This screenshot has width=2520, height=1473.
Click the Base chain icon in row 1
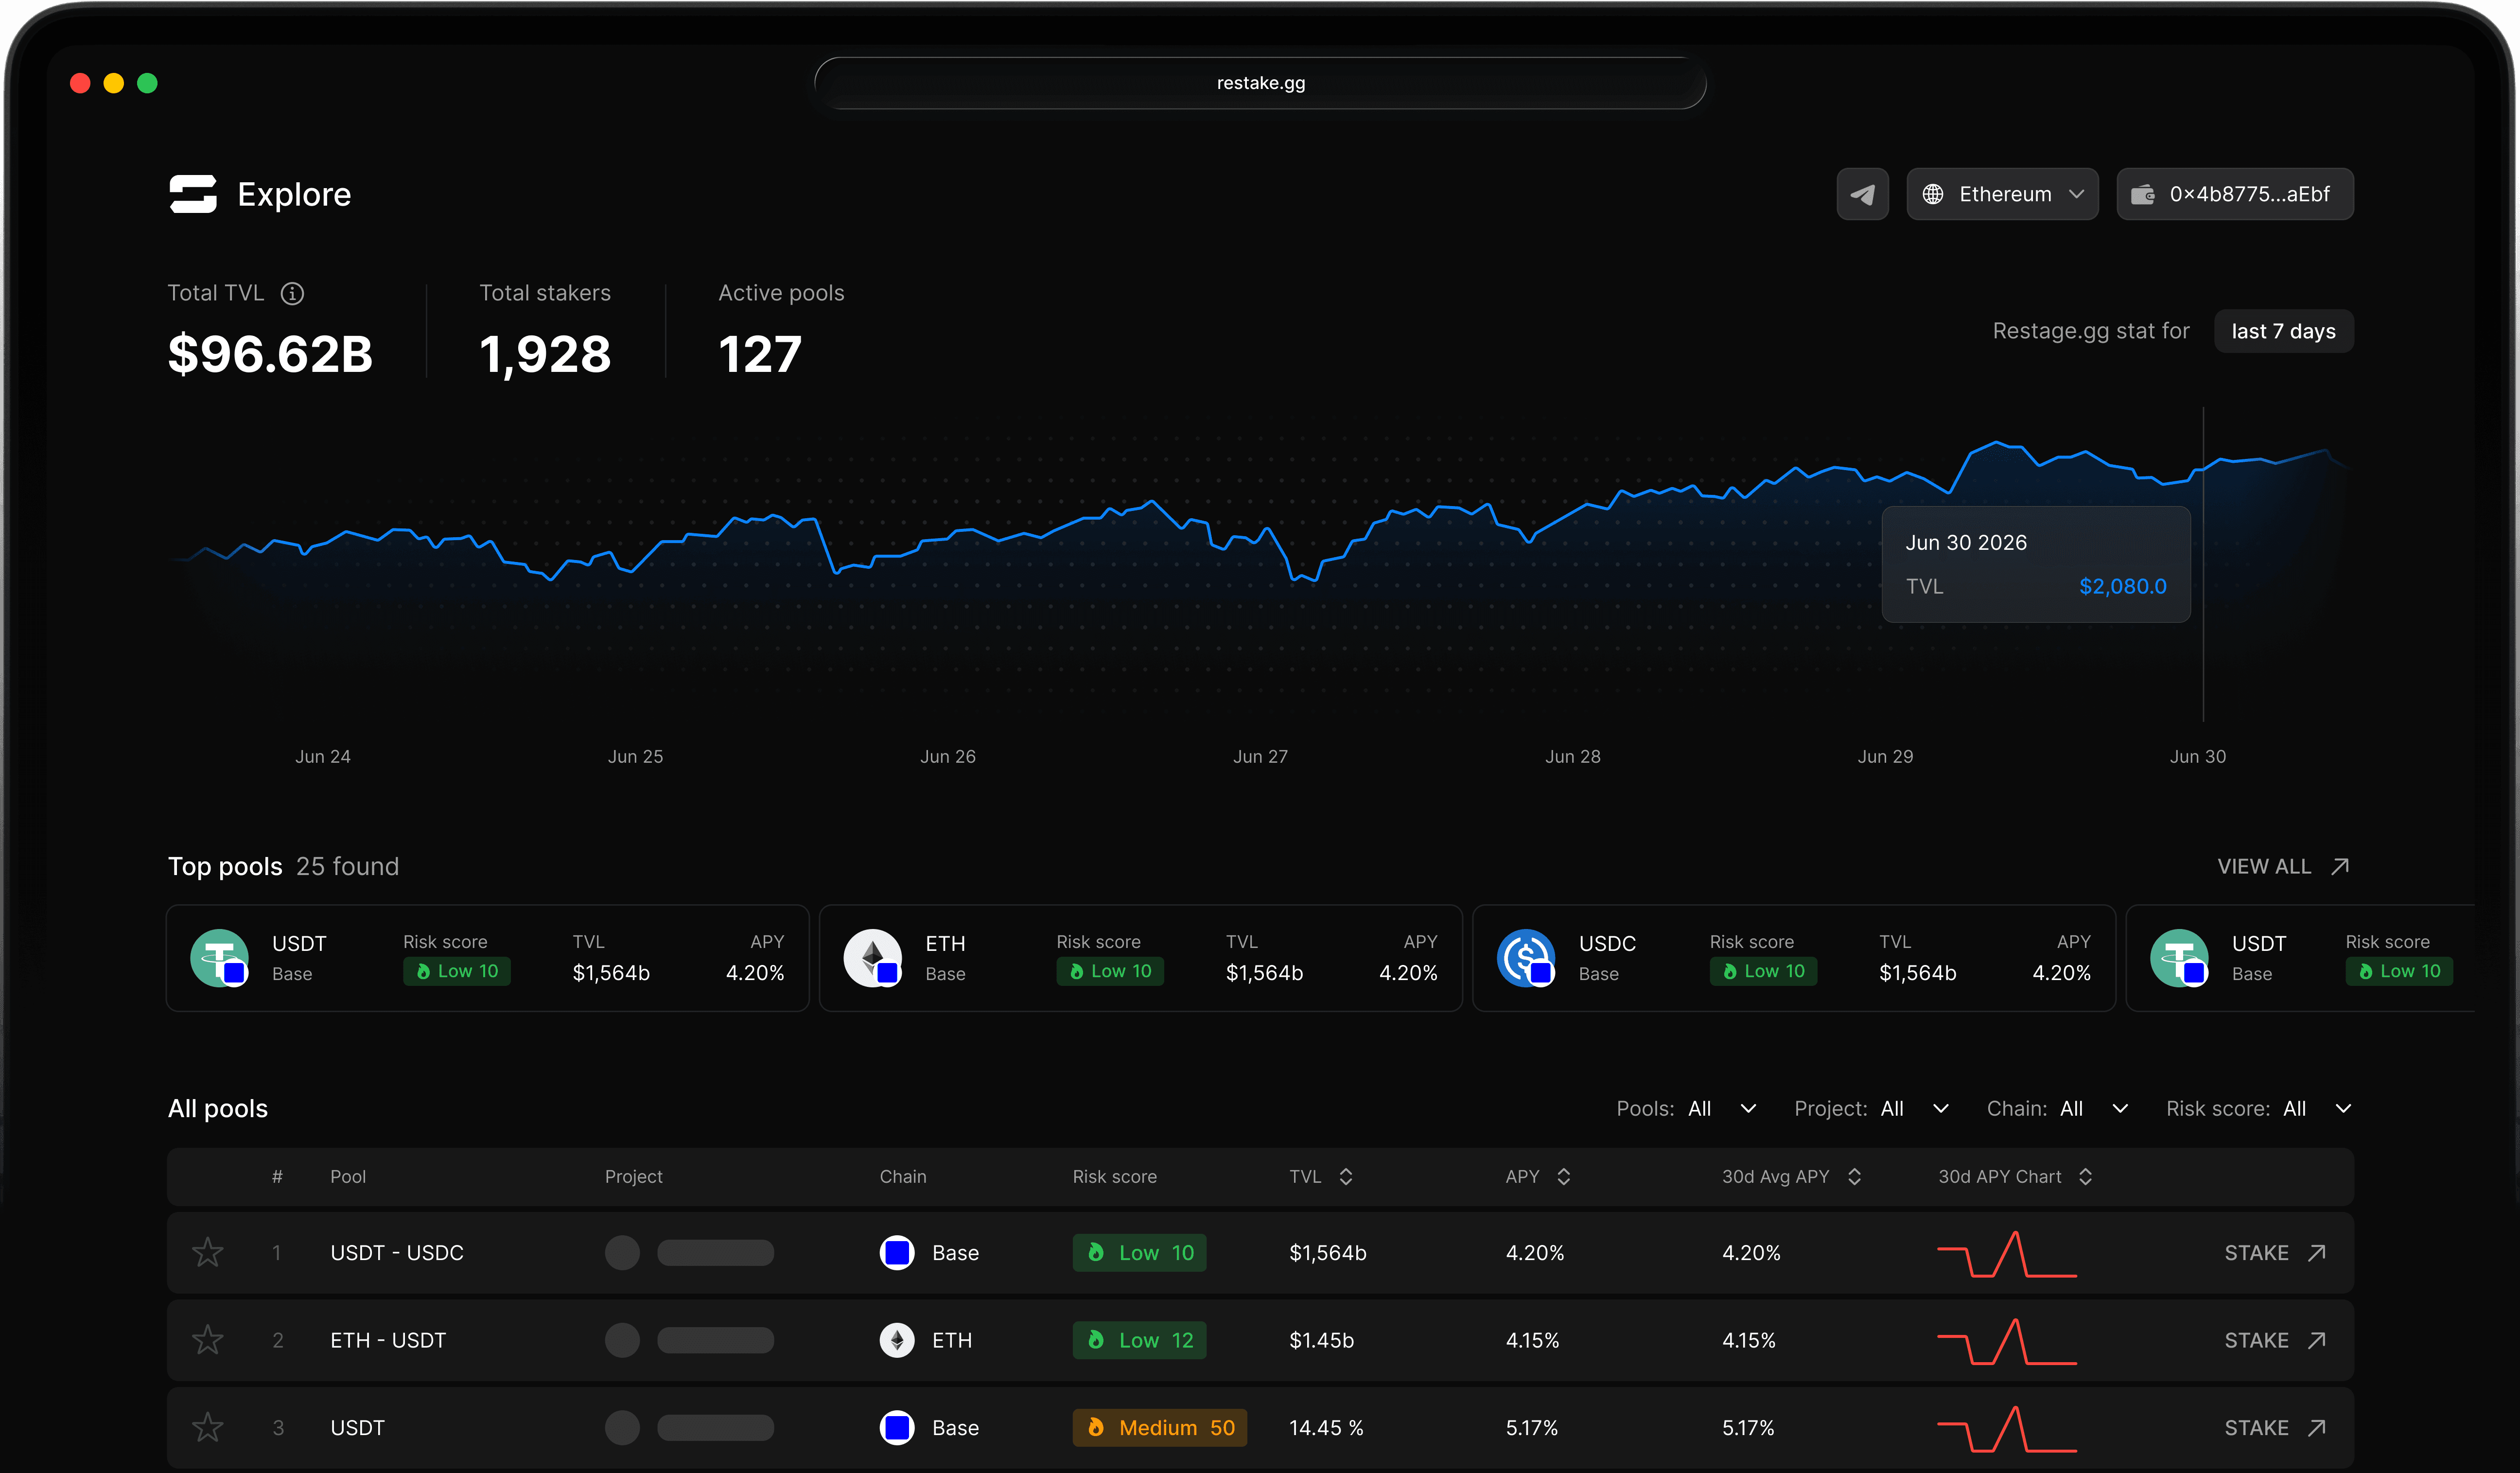pos(897,1252)
